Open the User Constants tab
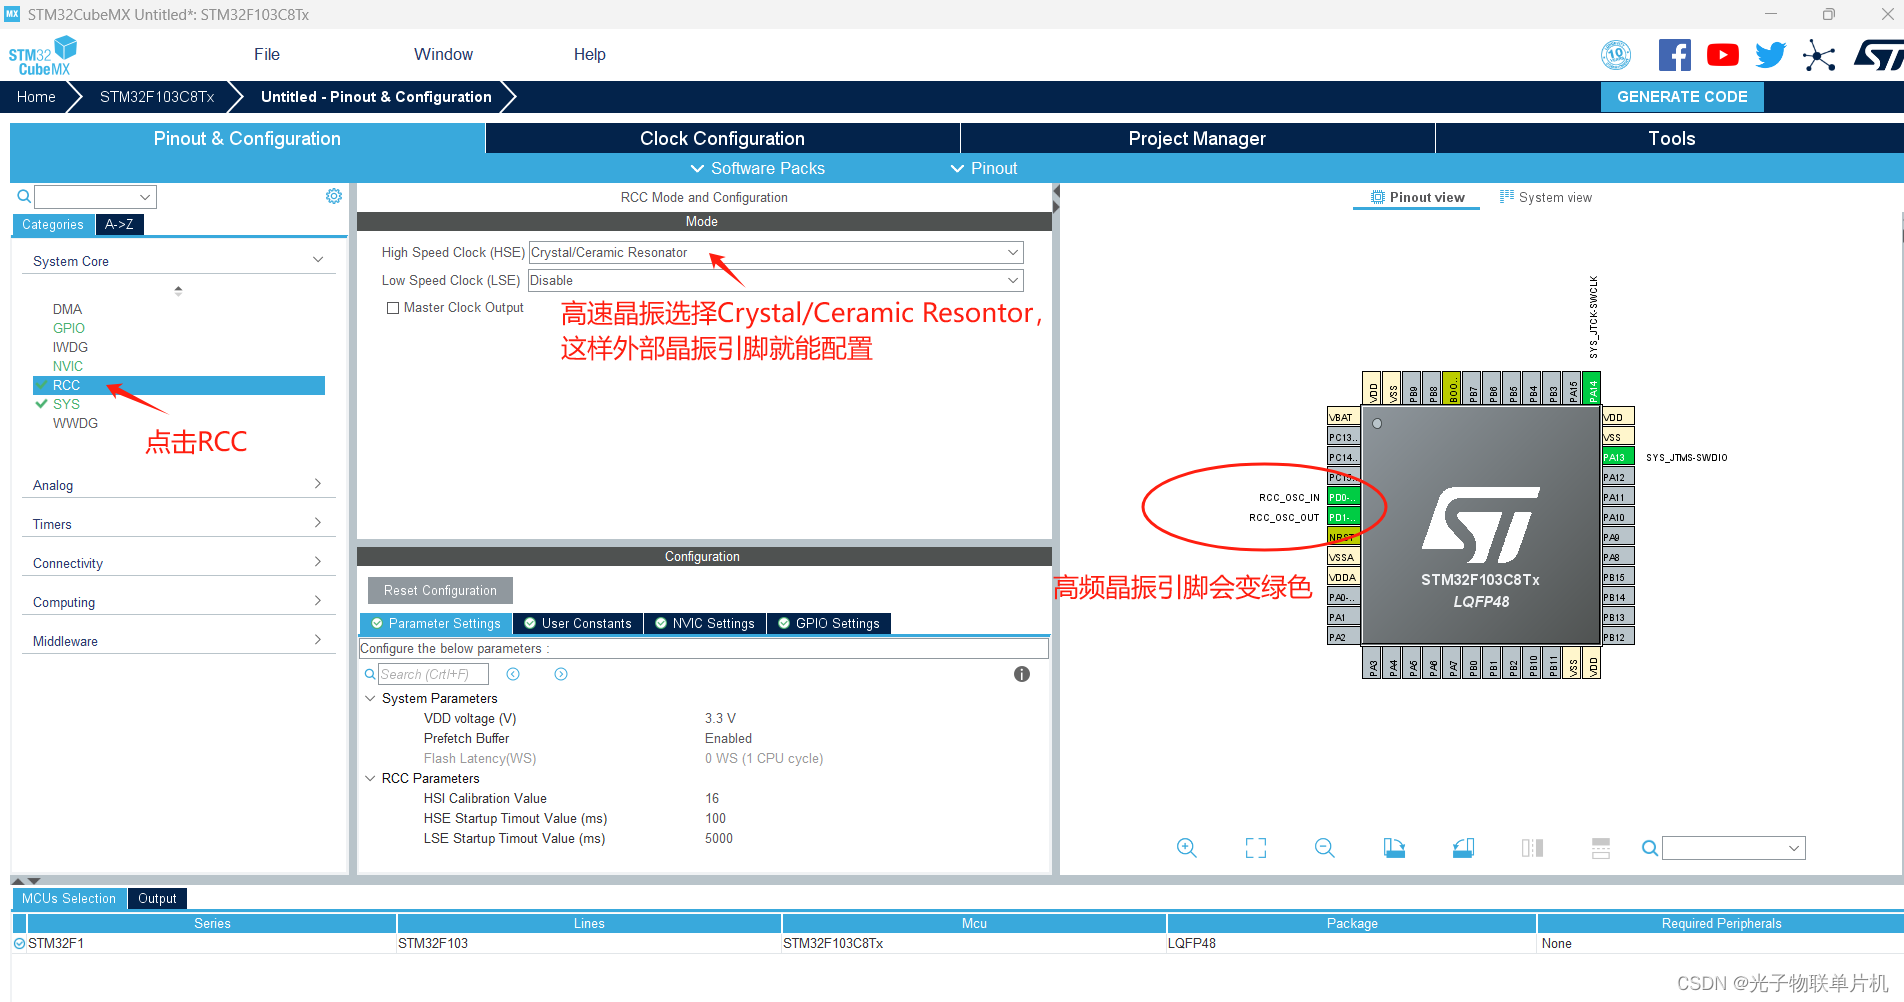The image size is (1904, 1002). [578, 623]
